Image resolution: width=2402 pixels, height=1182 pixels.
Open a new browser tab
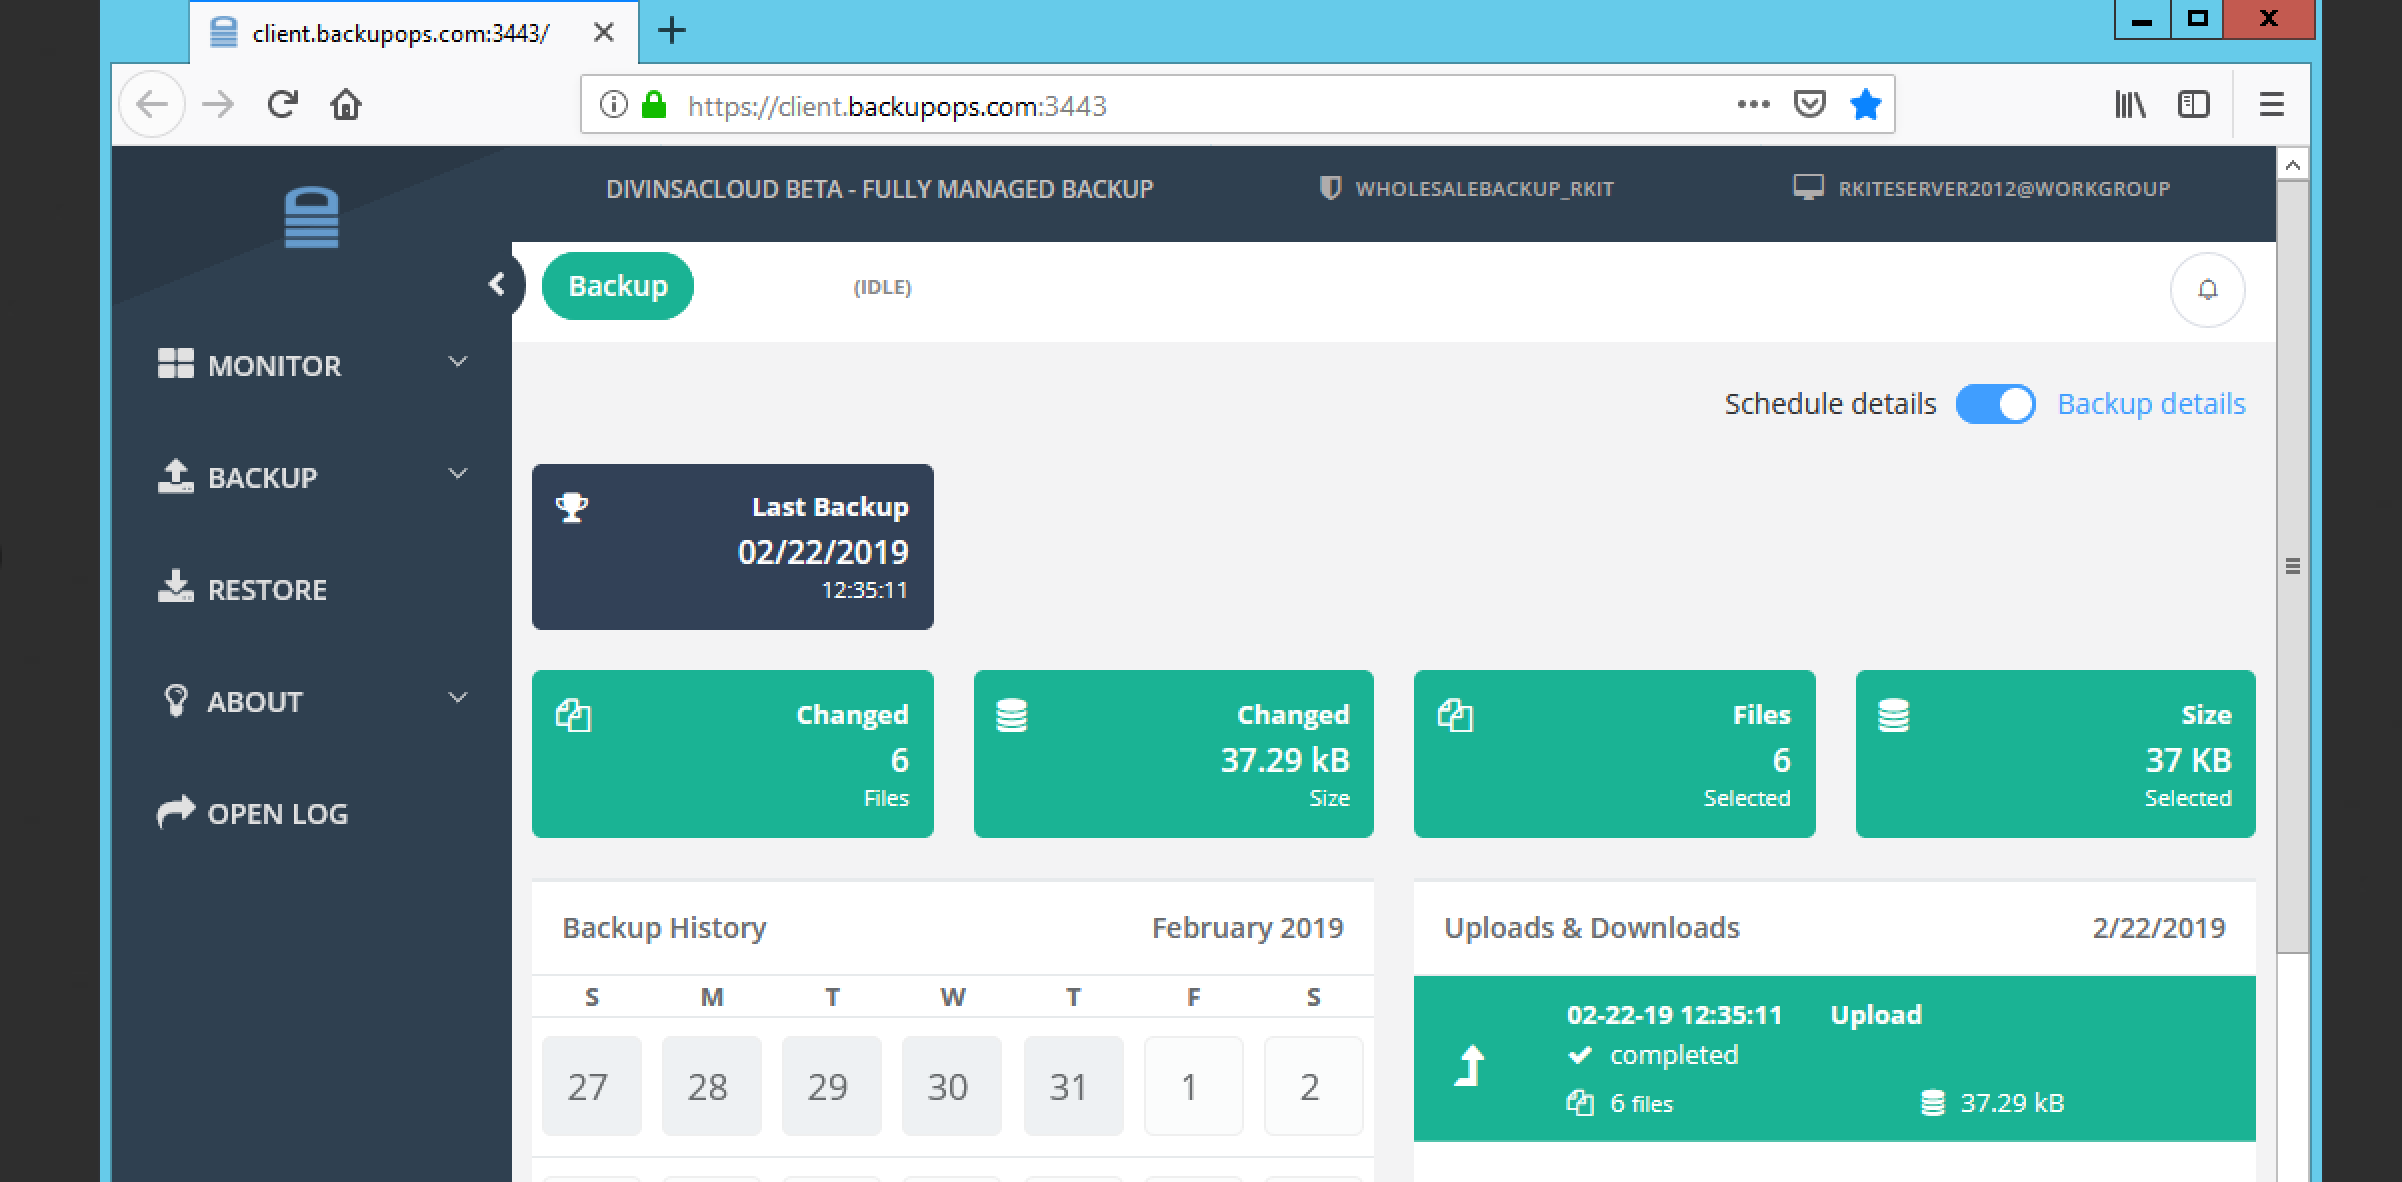tap(672, 31)
